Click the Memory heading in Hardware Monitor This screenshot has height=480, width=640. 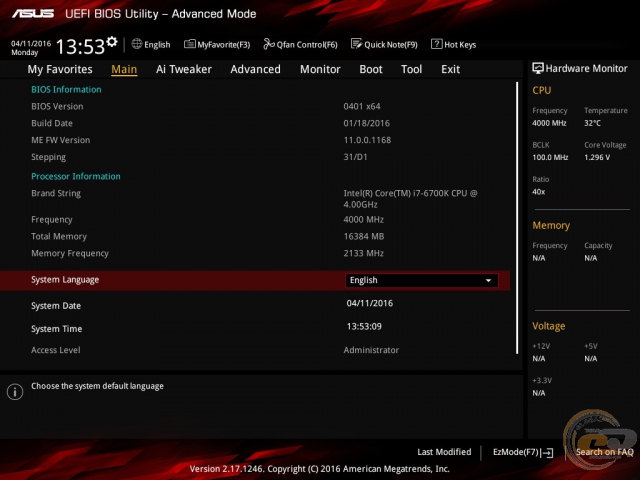click(x=551, y=225)
